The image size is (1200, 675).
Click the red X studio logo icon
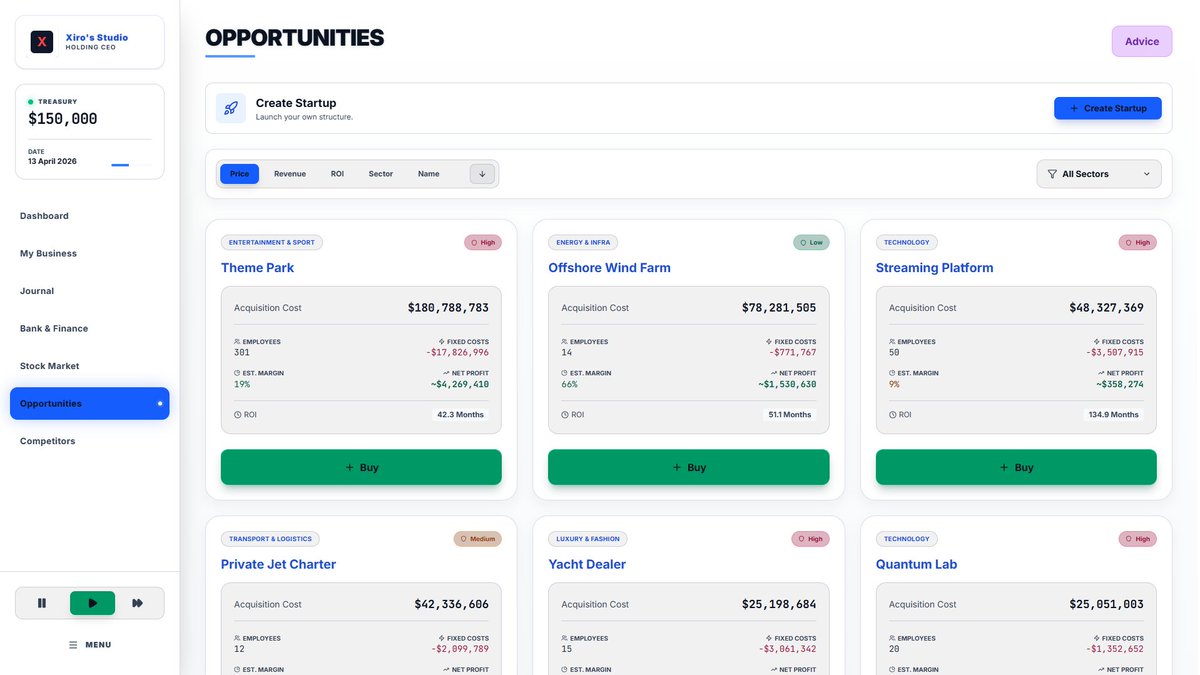pos(42,42)
